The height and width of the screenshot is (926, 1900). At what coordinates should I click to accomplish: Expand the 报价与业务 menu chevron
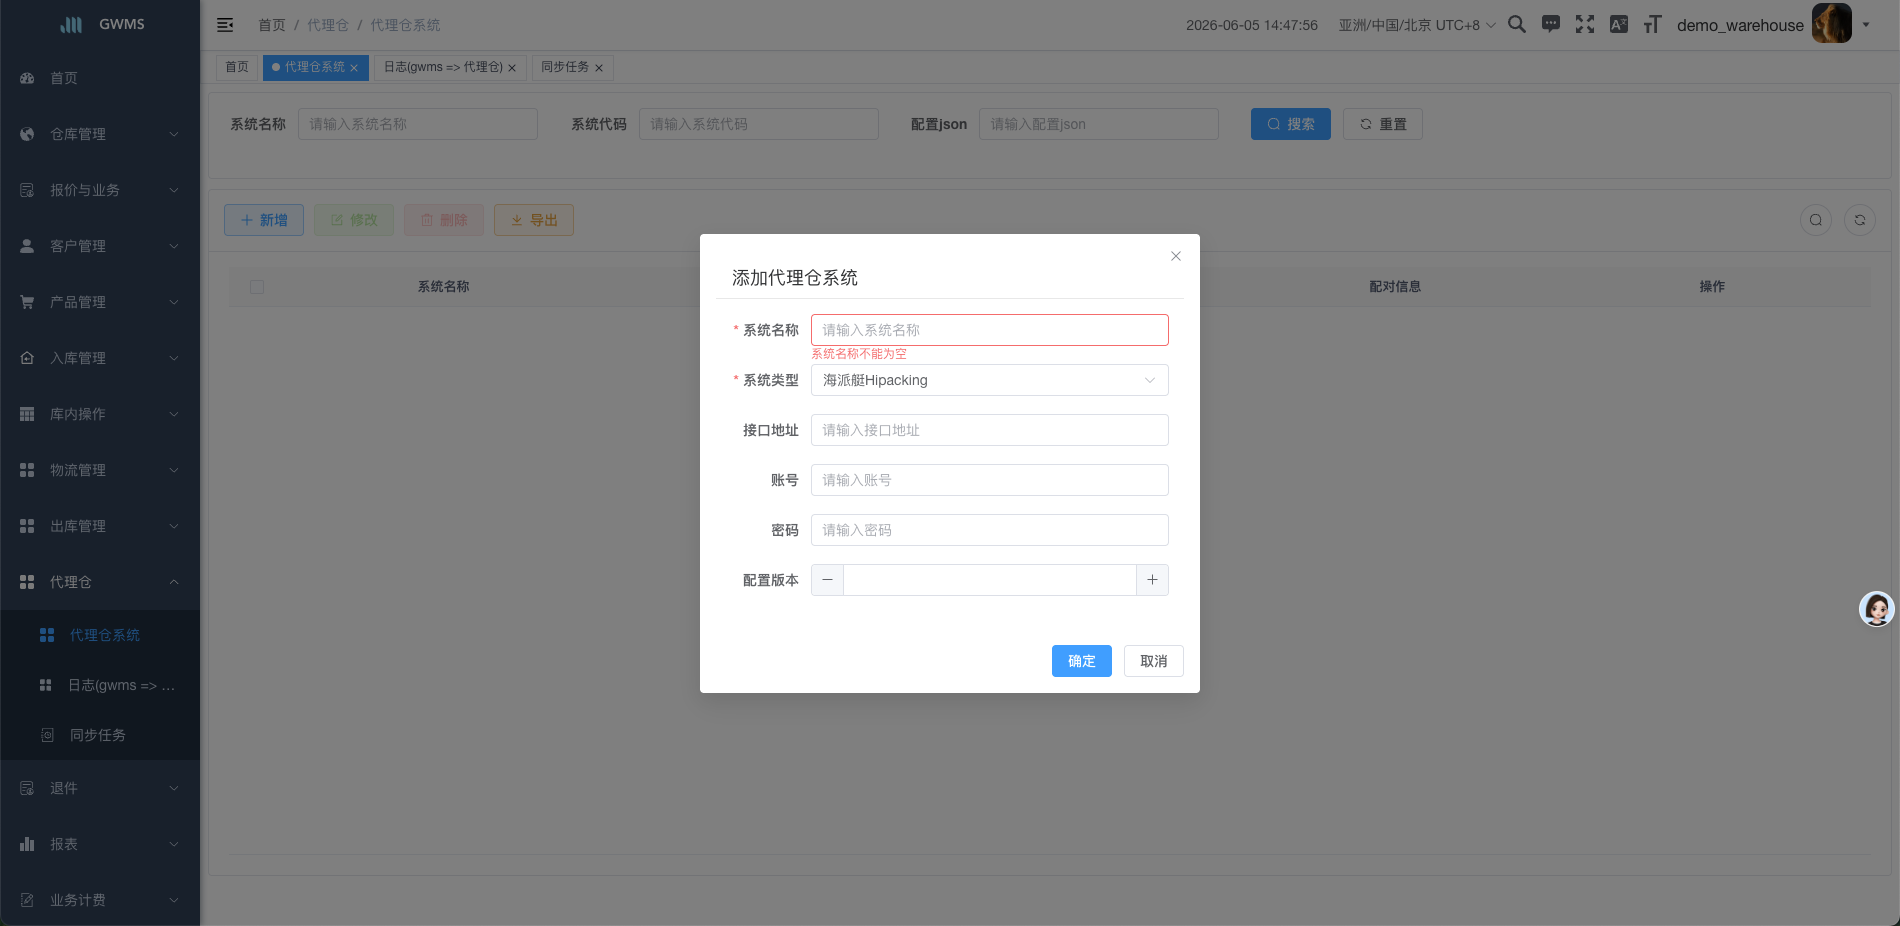pyautogui.click(x=174, y=190)
